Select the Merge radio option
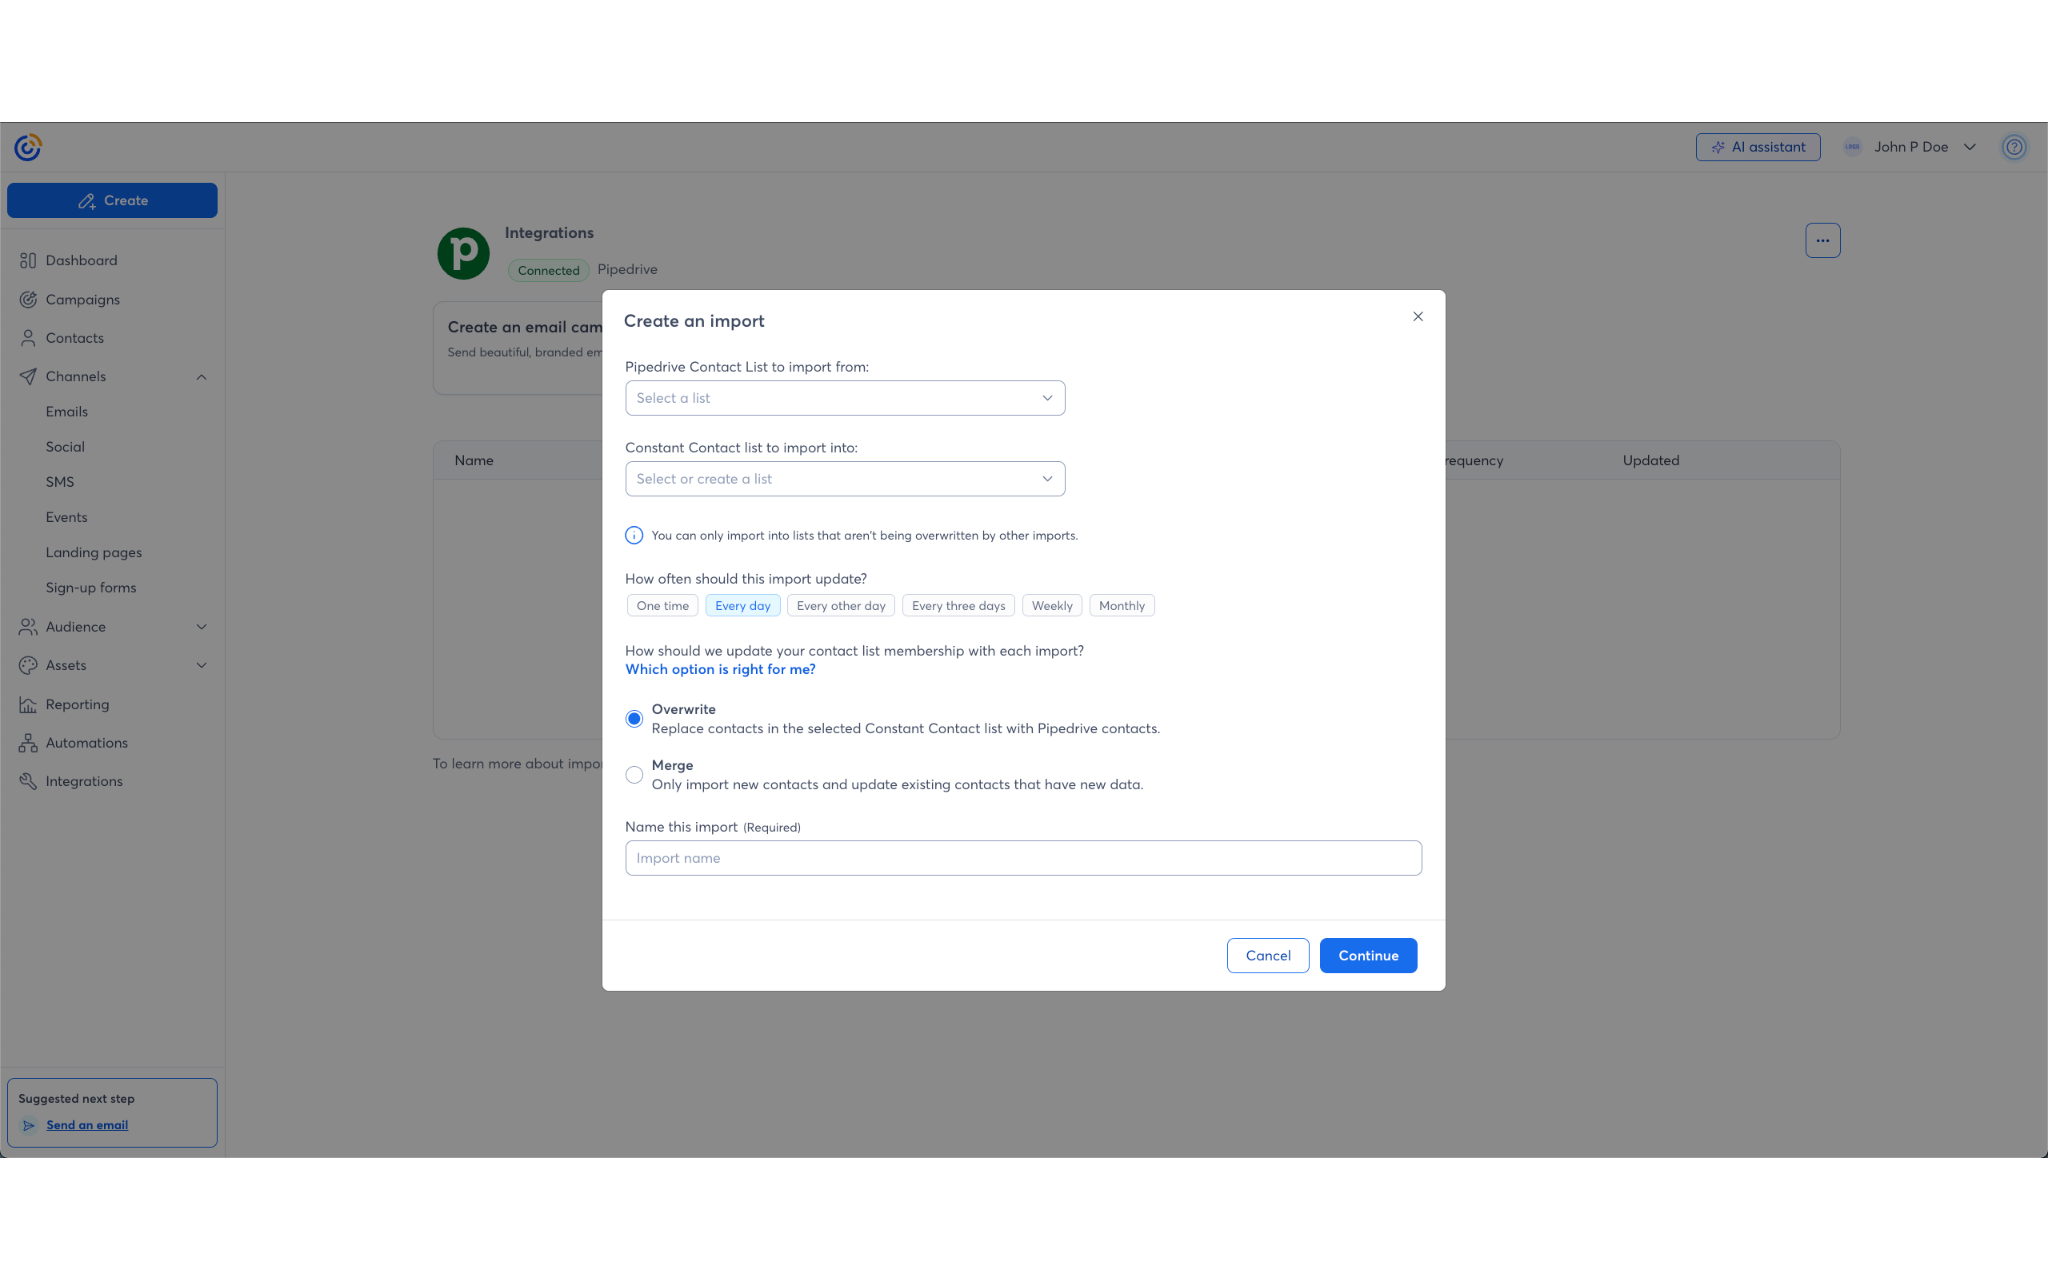2048x1280 pixels. click(x=634, y=775)
